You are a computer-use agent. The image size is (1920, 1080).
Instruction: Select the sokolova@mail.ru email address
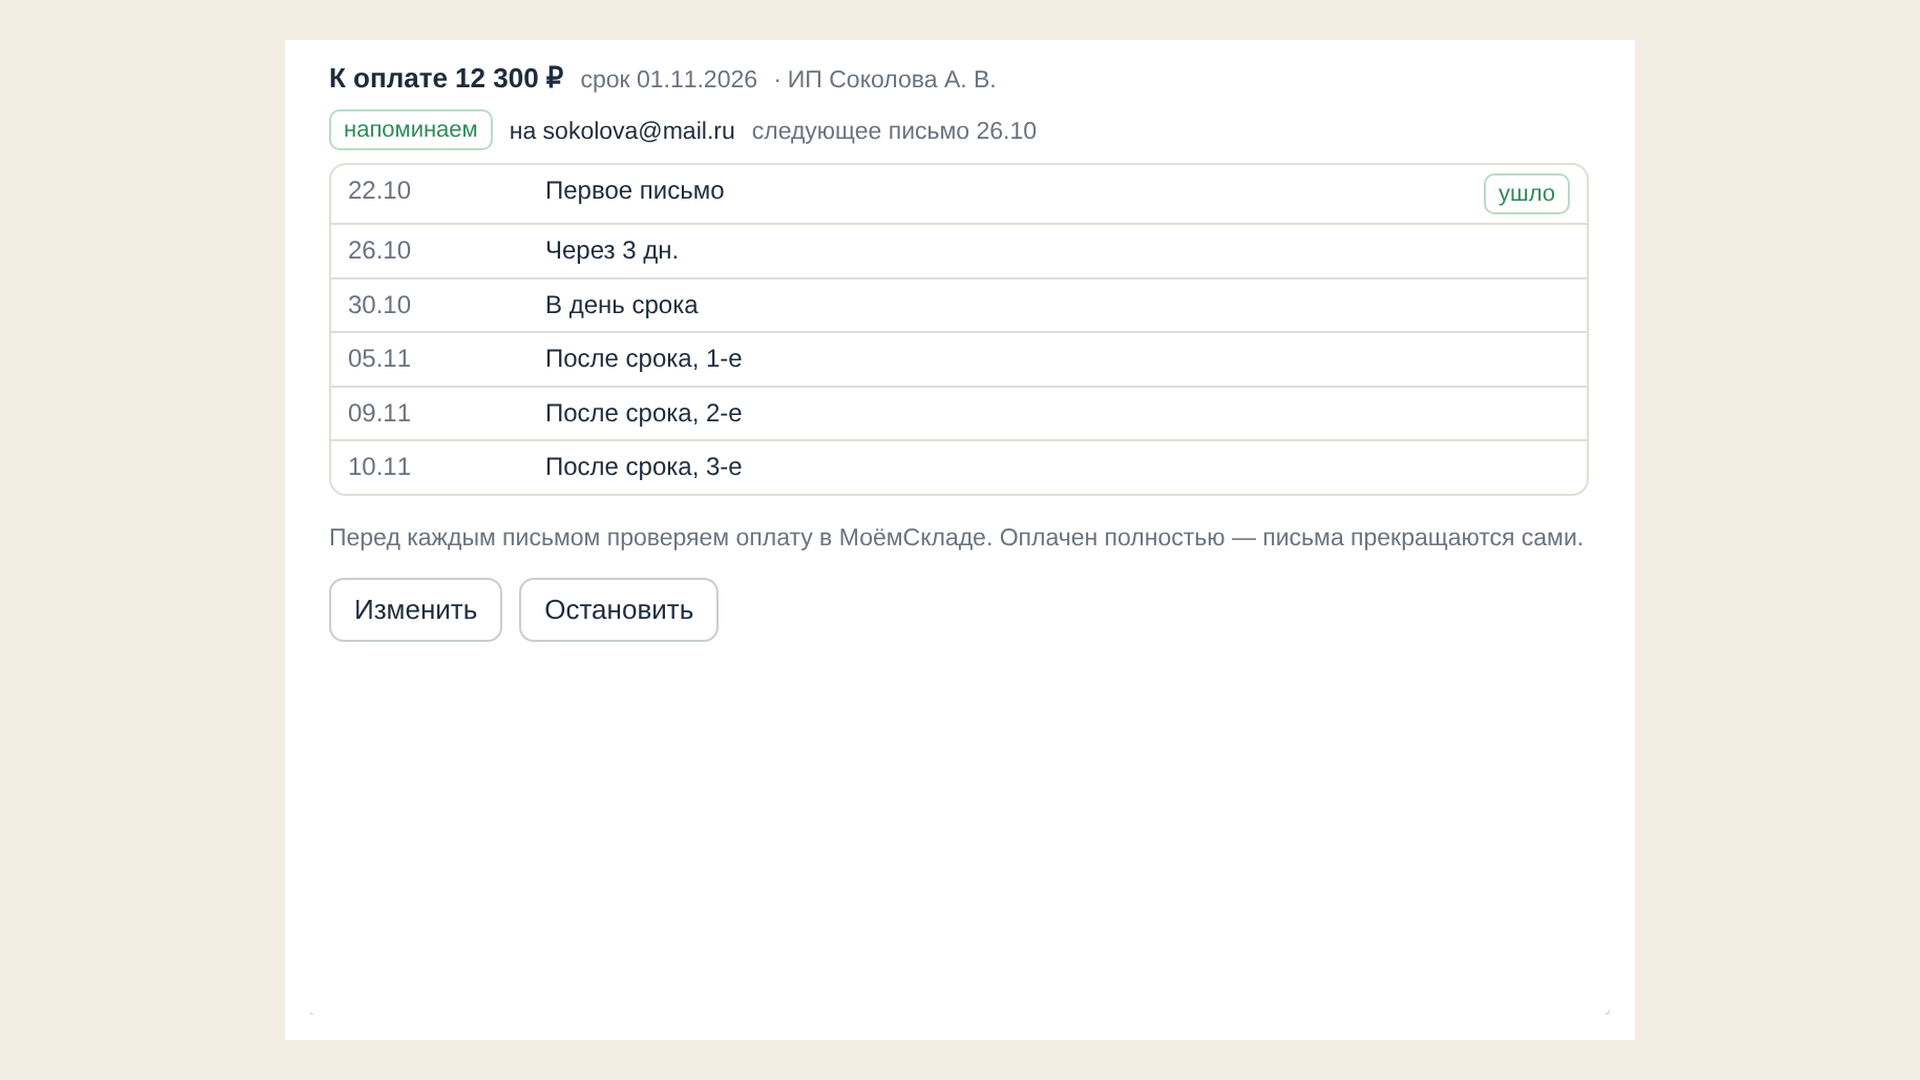pyautogui.click(x=638, y=131)
